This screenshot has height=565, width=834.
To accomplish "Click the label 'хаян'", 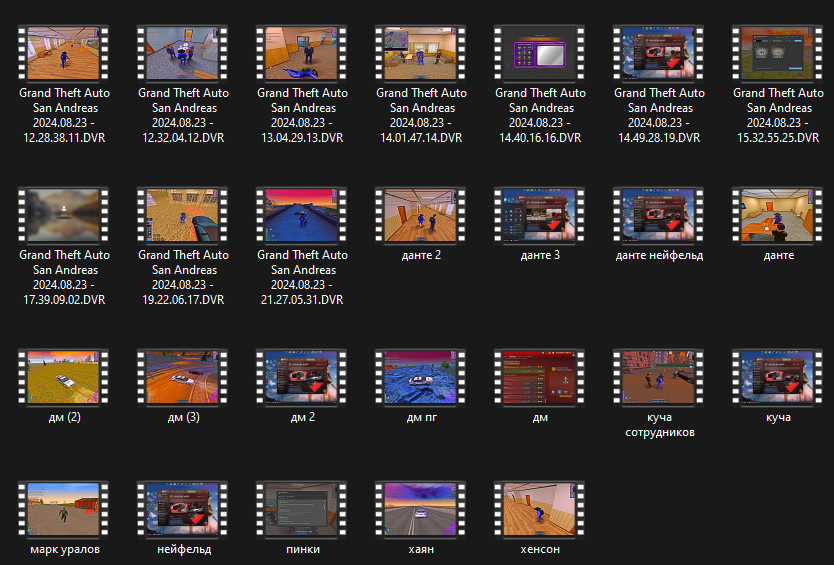I will [421, 550].
